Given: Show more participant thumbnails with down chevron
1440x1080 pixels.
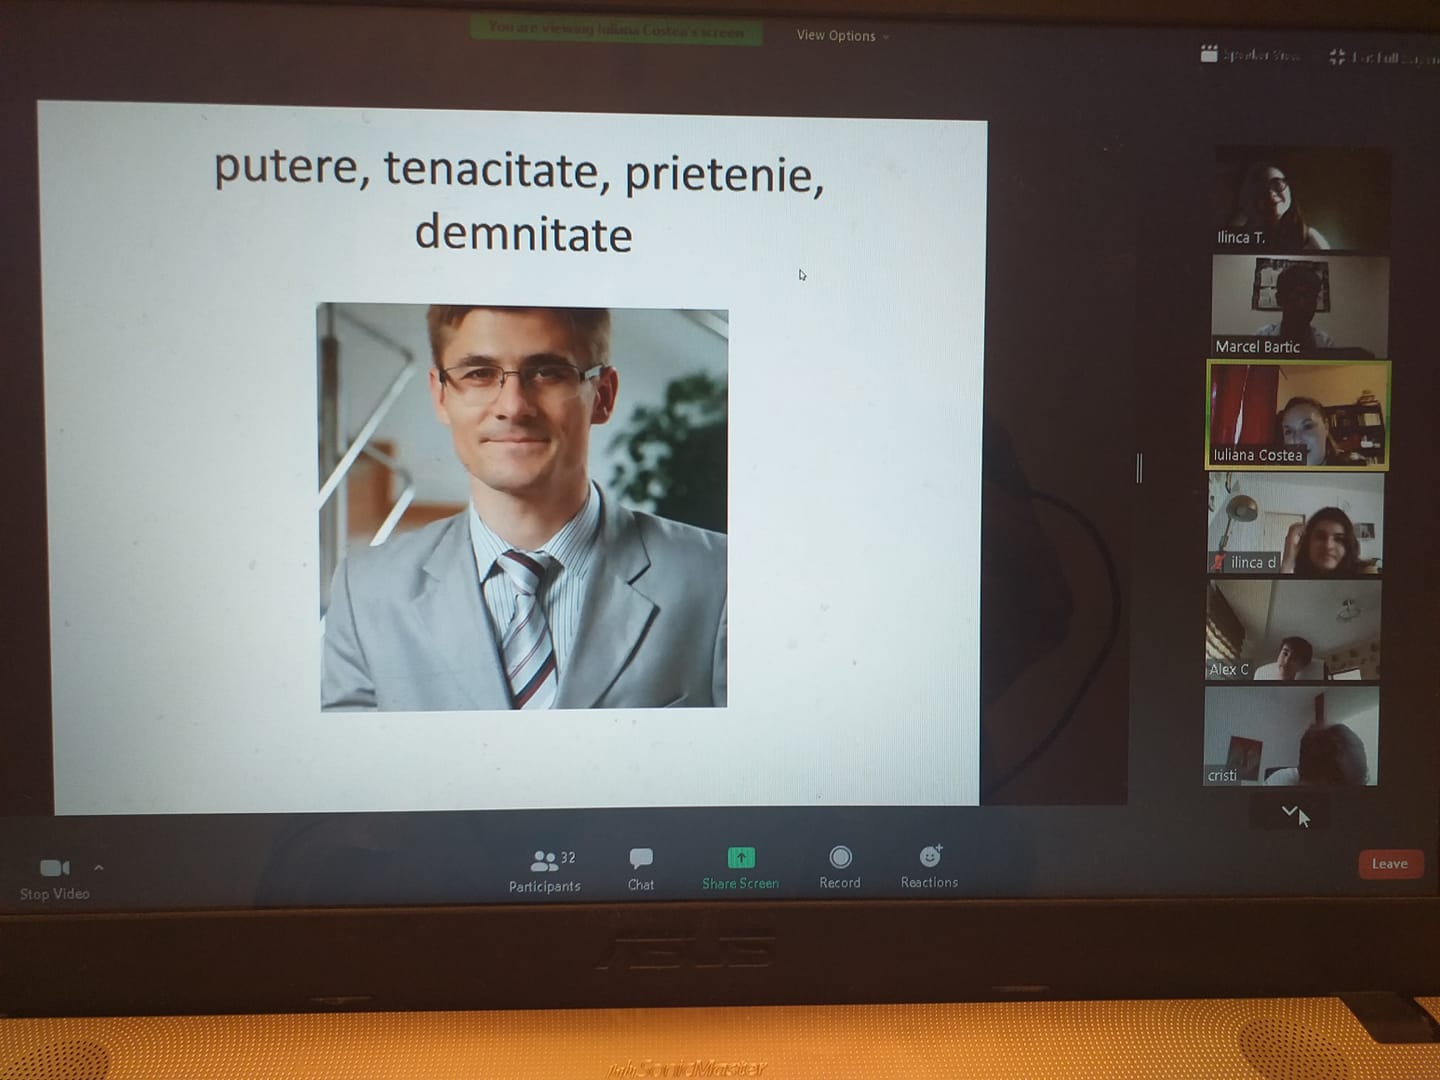Looking at the screenshot, I should (x=1289, y=811).
